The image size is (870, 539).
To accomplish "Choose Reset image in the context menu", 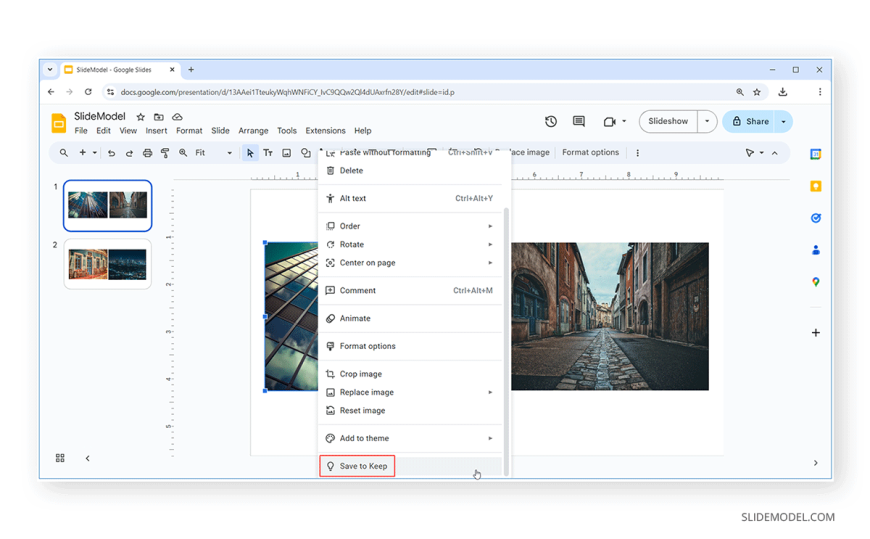I will click(411, 410).
